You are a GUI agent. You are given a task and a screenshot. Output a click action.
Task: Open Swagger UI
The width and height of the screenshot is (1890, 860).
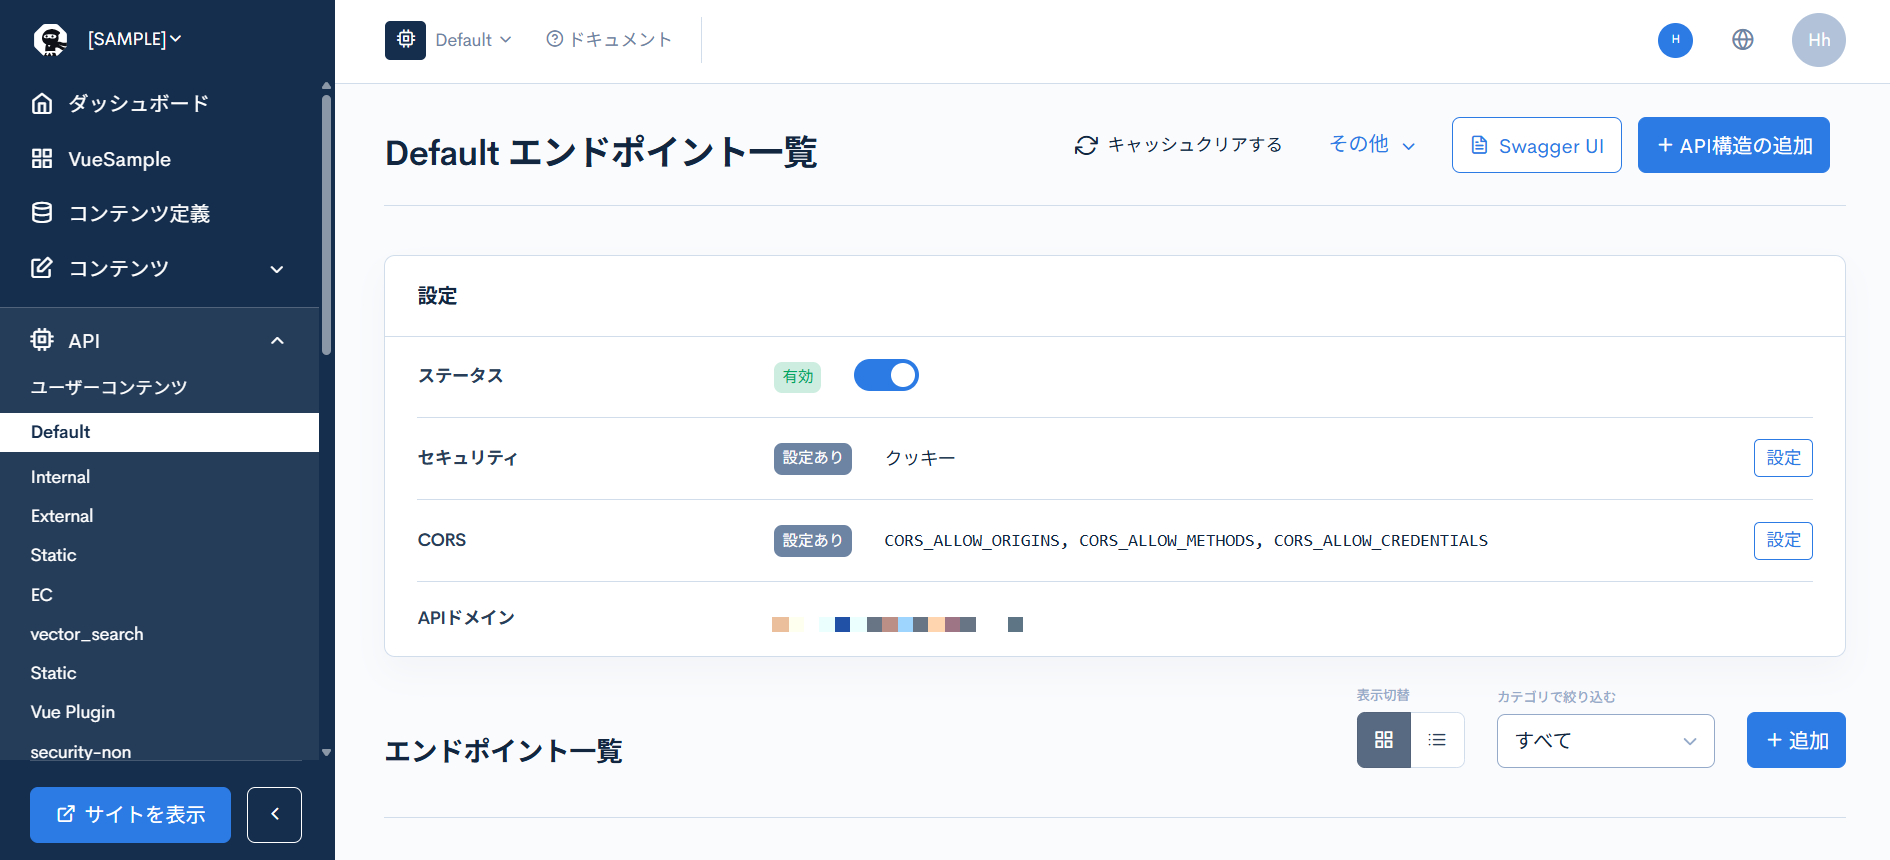pyautogui.click(x=1537, y=145)
